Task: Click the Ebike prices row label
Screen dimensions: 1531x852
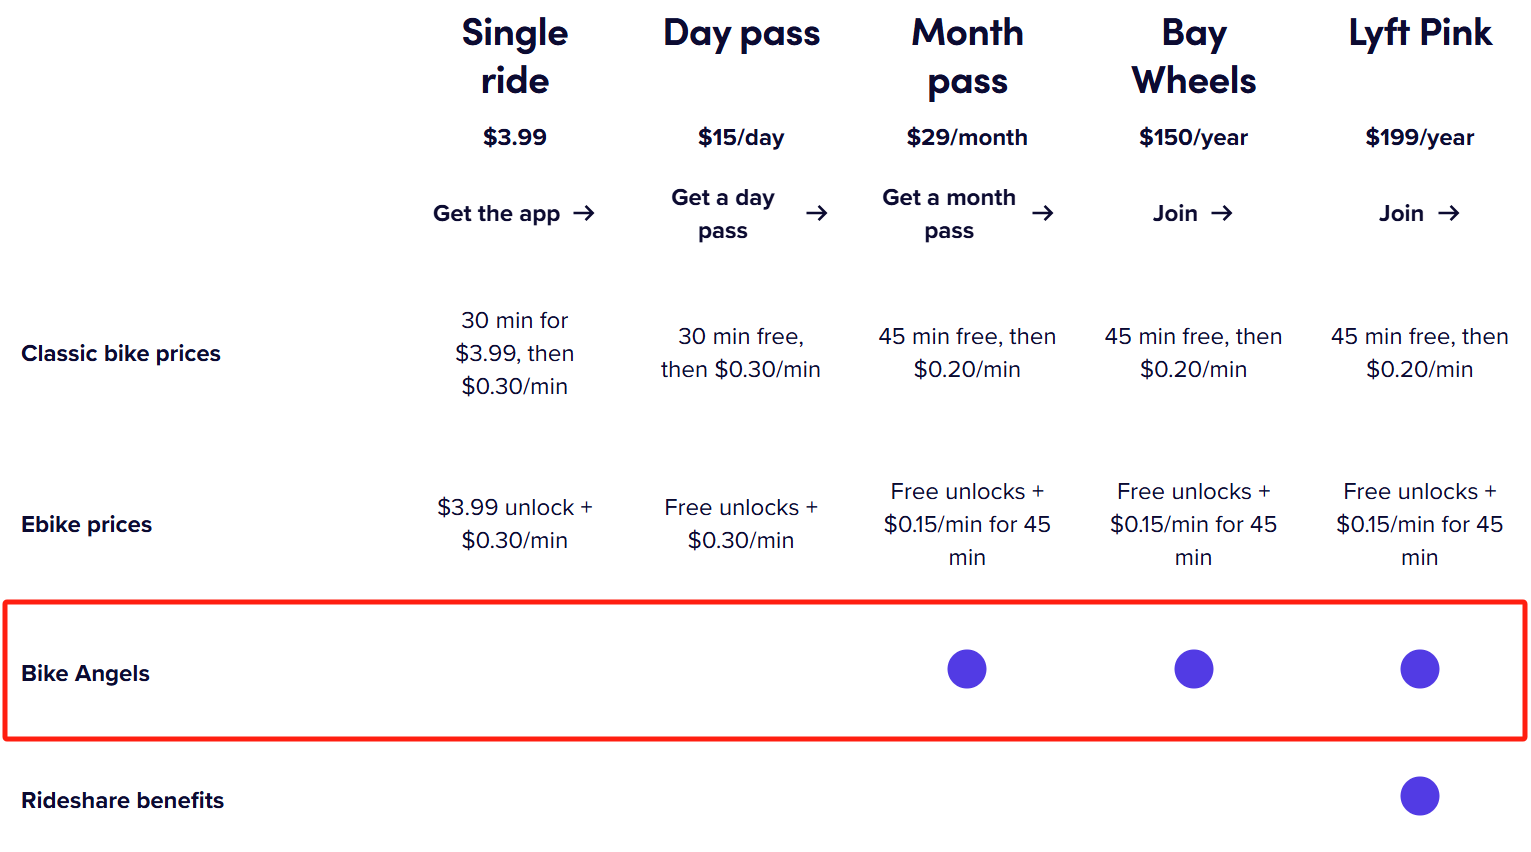Action: click(x=87, y=524)
